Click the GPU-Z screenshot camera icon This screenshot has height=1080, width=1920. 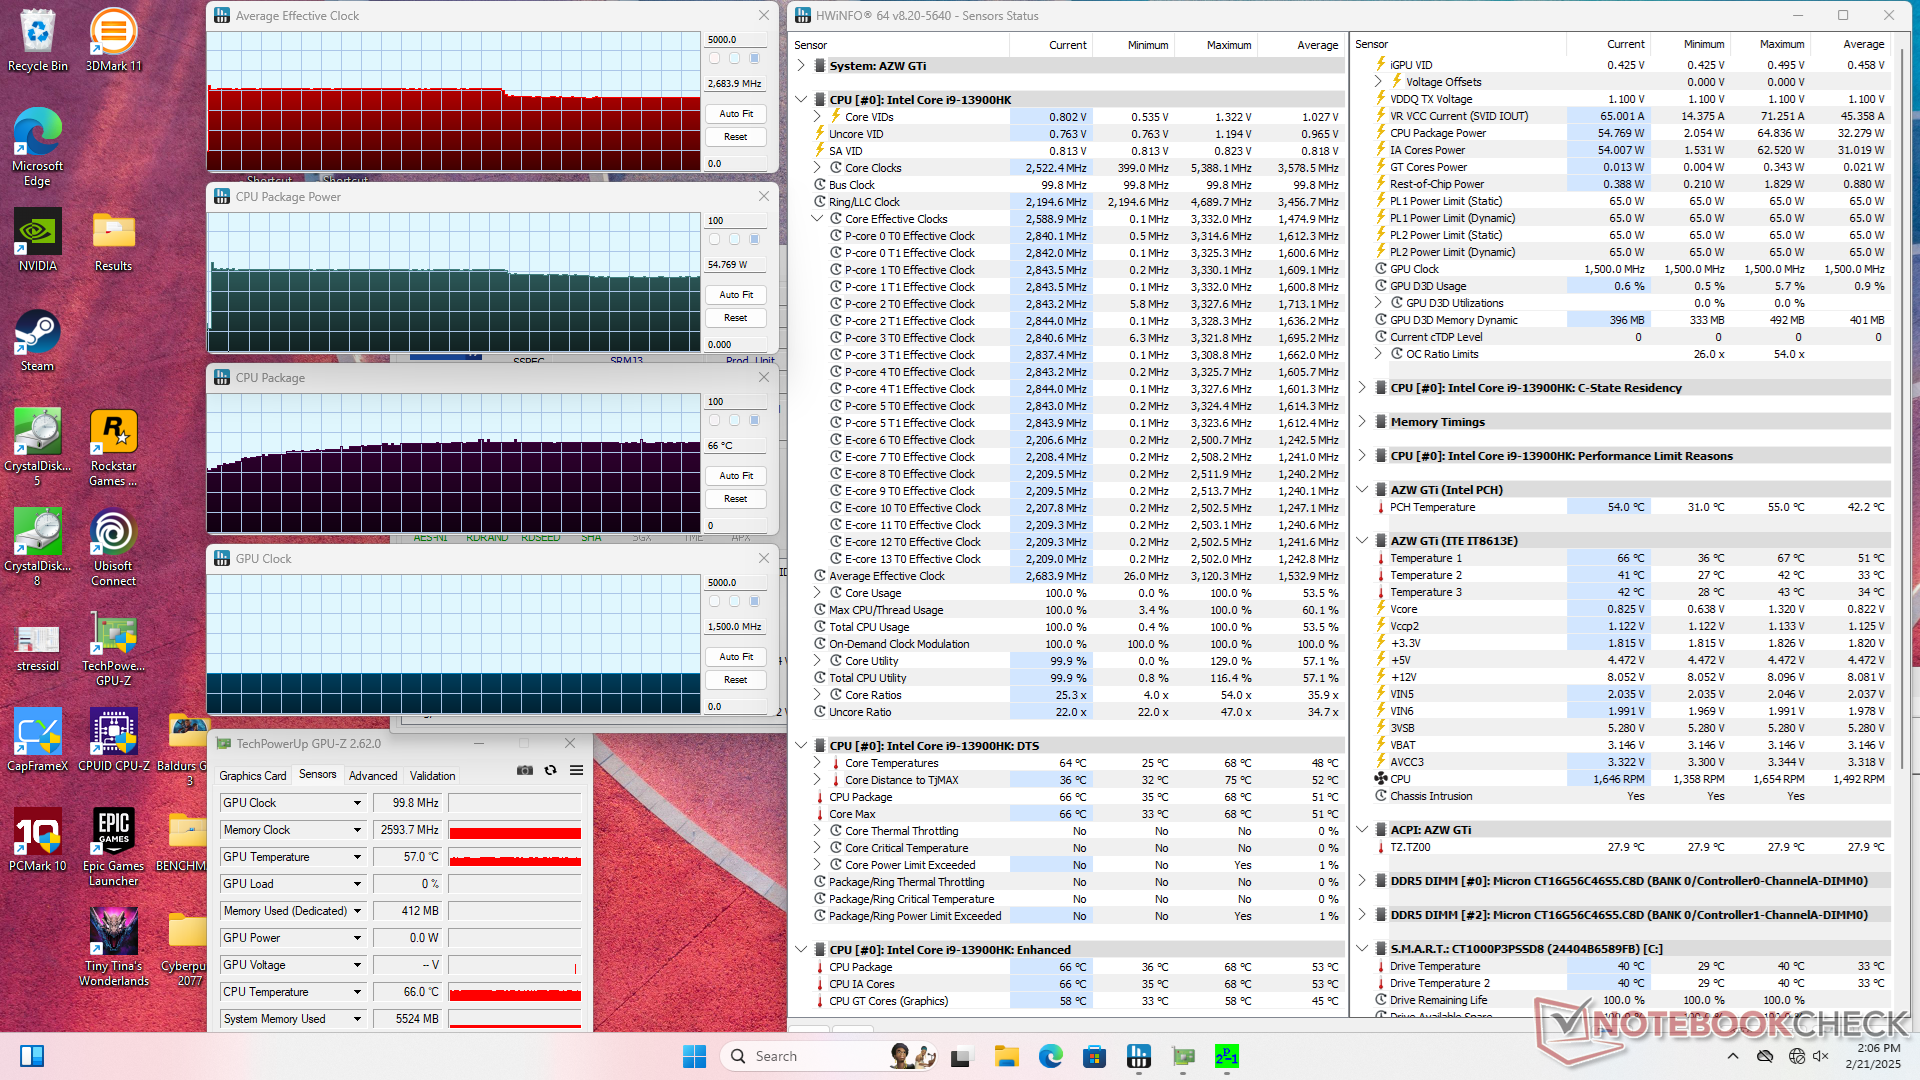[524, 770]
